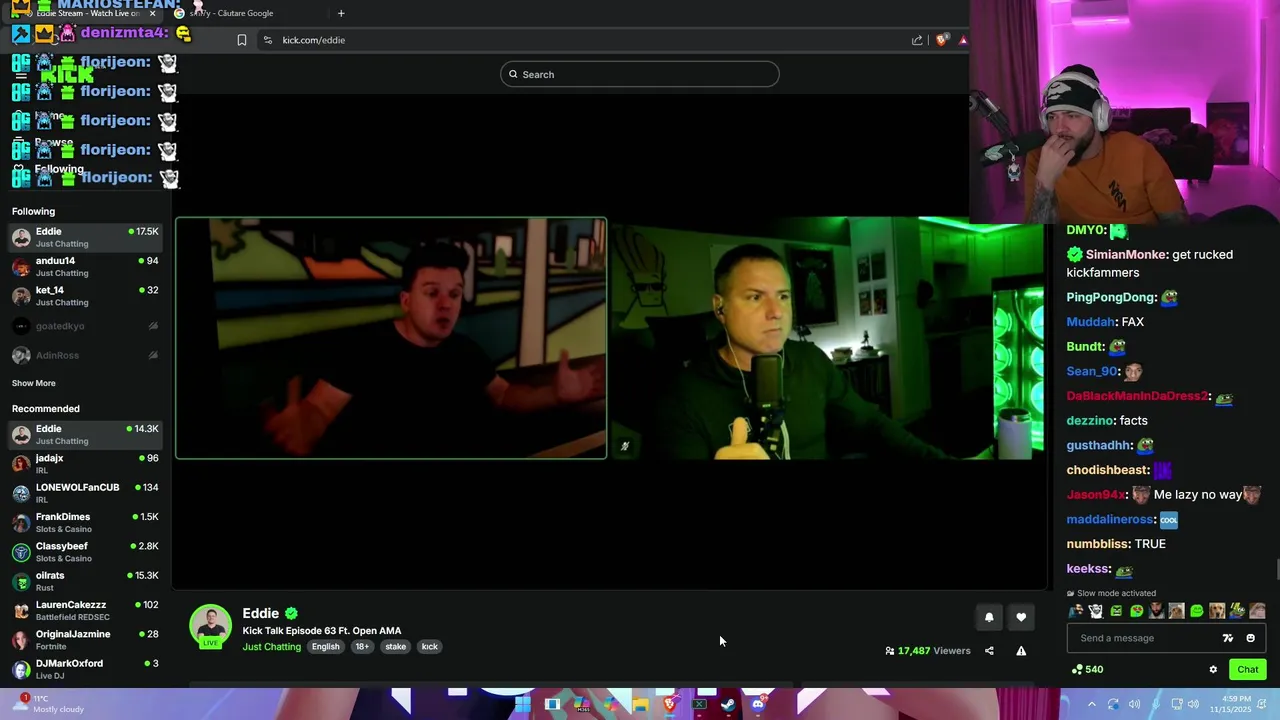Viewport: 1280px width, 720px height.
Task: Open oilrats recommended channel
Action: point(85,581)
